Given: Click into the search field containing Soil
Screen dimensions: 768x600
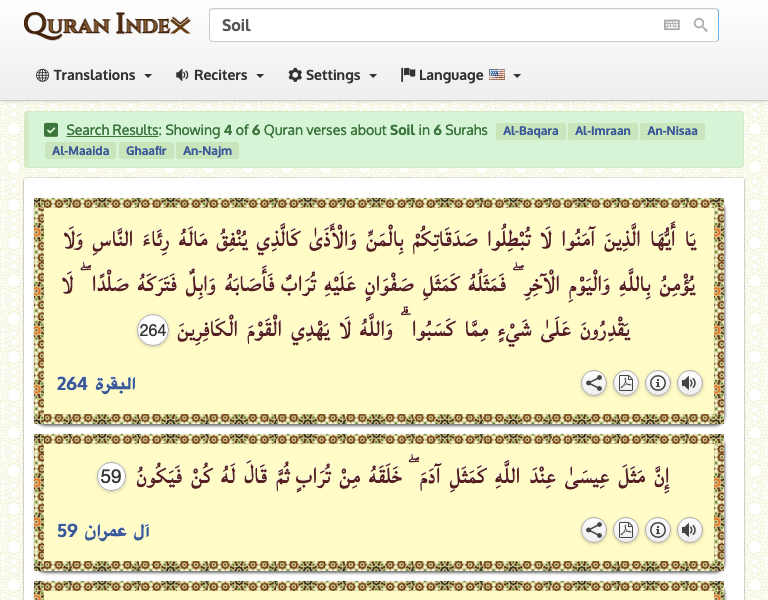Looking at the screenshot, I should pos(436,25).
